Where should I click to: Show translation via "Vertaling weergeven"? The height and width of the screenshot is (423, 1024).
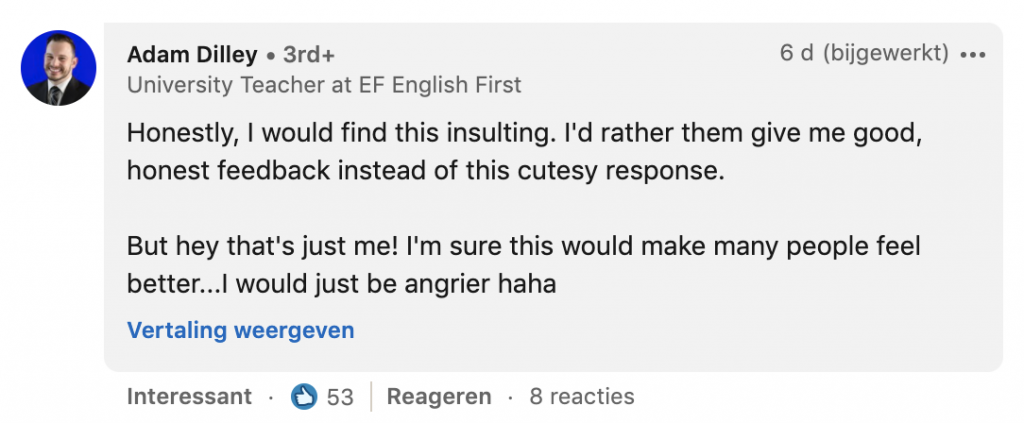pyautogui.click(x=240, y=330)
